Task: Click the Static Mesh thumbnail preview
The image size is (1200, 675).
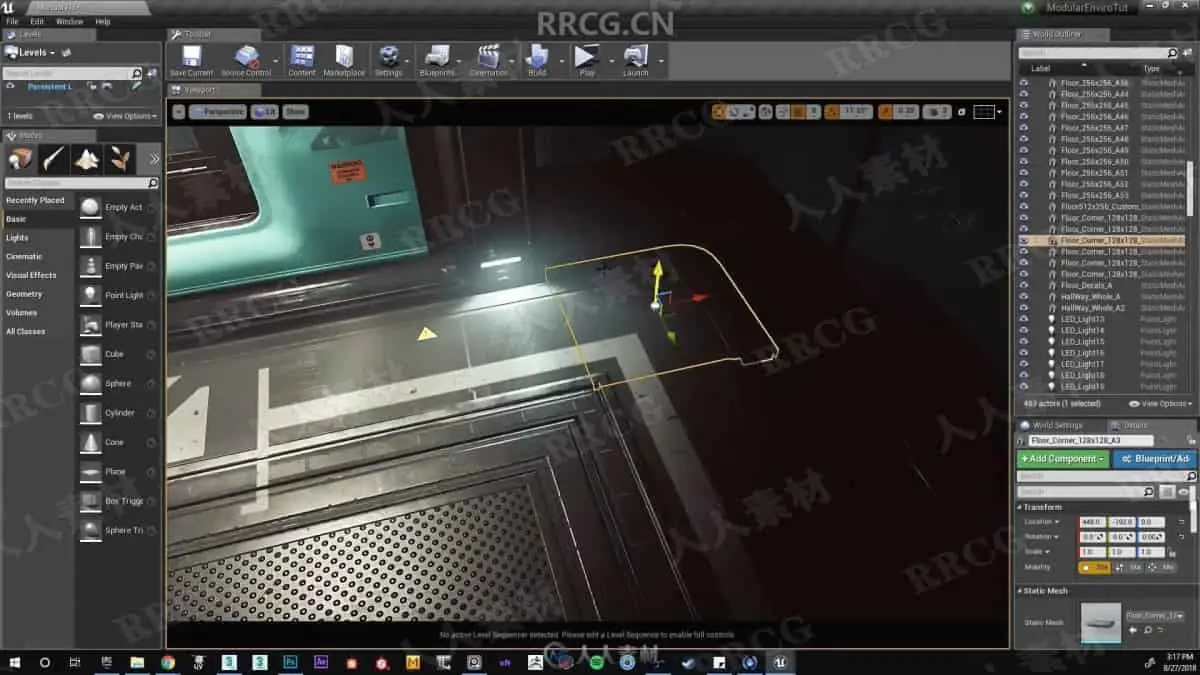Action: pyautogui.click(x=1101, y=622)
